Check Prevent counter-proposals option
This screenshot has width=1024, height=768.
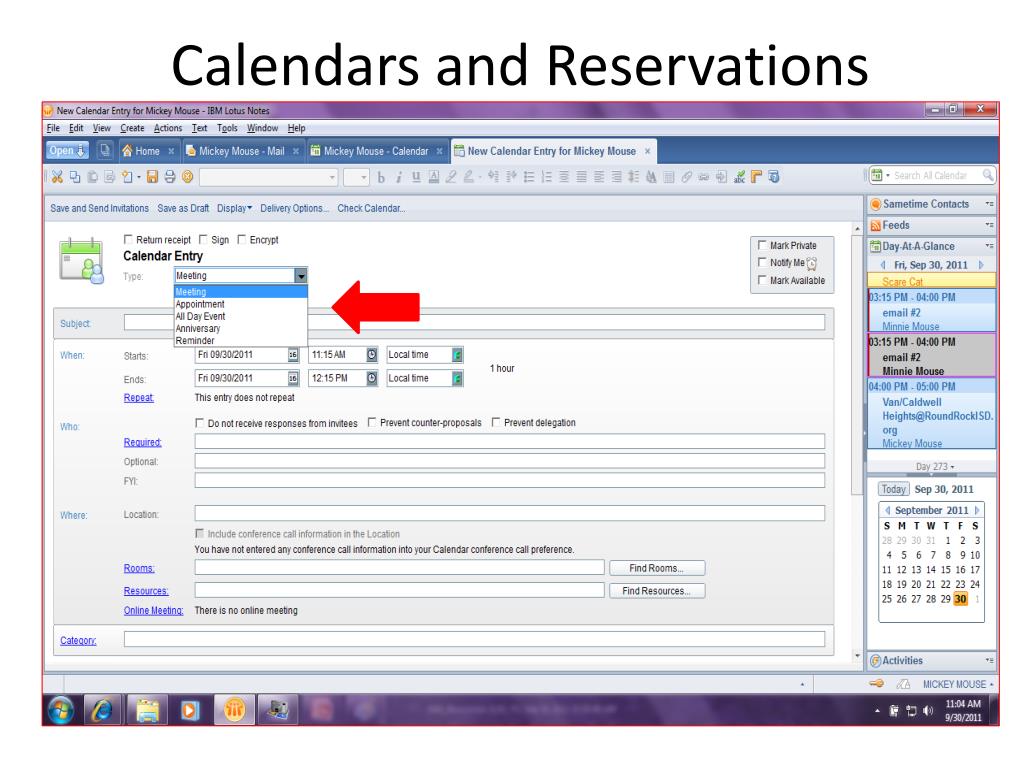[x=372, y=423]
